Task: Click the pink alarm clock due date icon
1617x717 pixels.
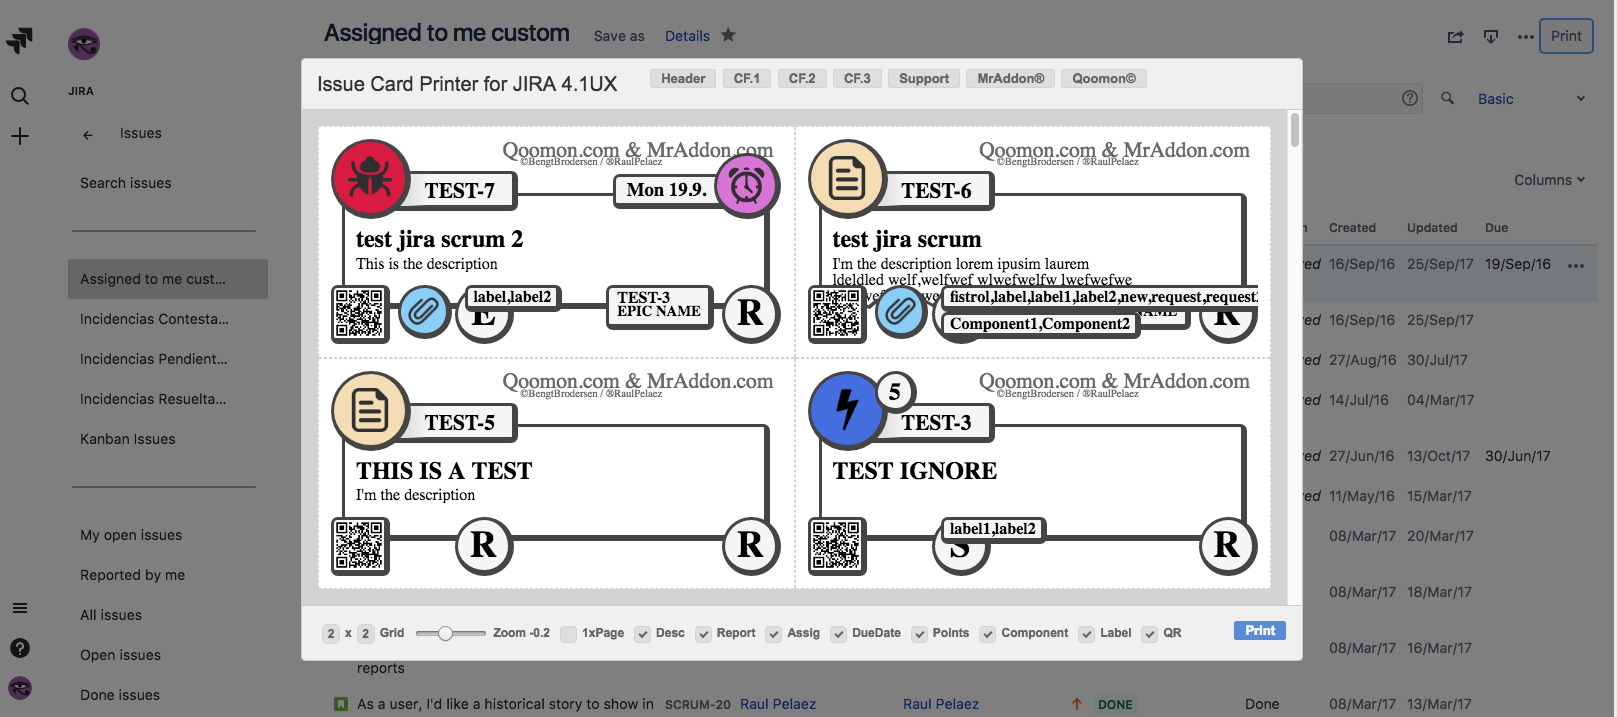Action: point(746,186)
